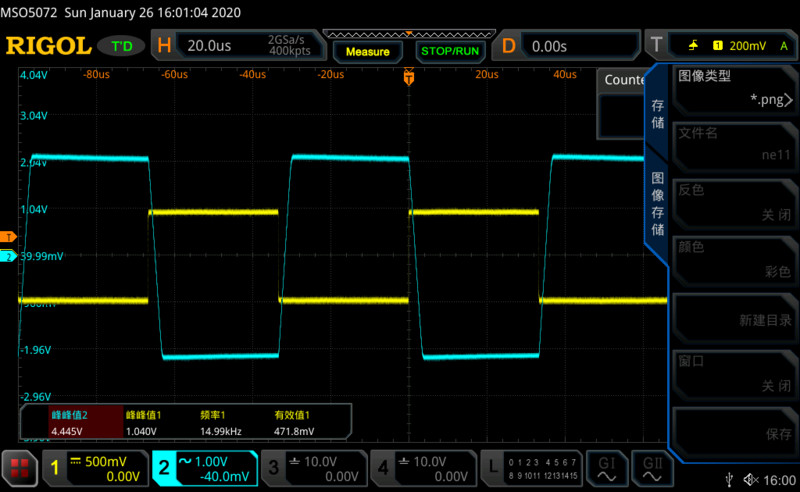Select the orange trigger position marker at top
The width and height of the screenshot is (800, 492).
pos(408,76)
